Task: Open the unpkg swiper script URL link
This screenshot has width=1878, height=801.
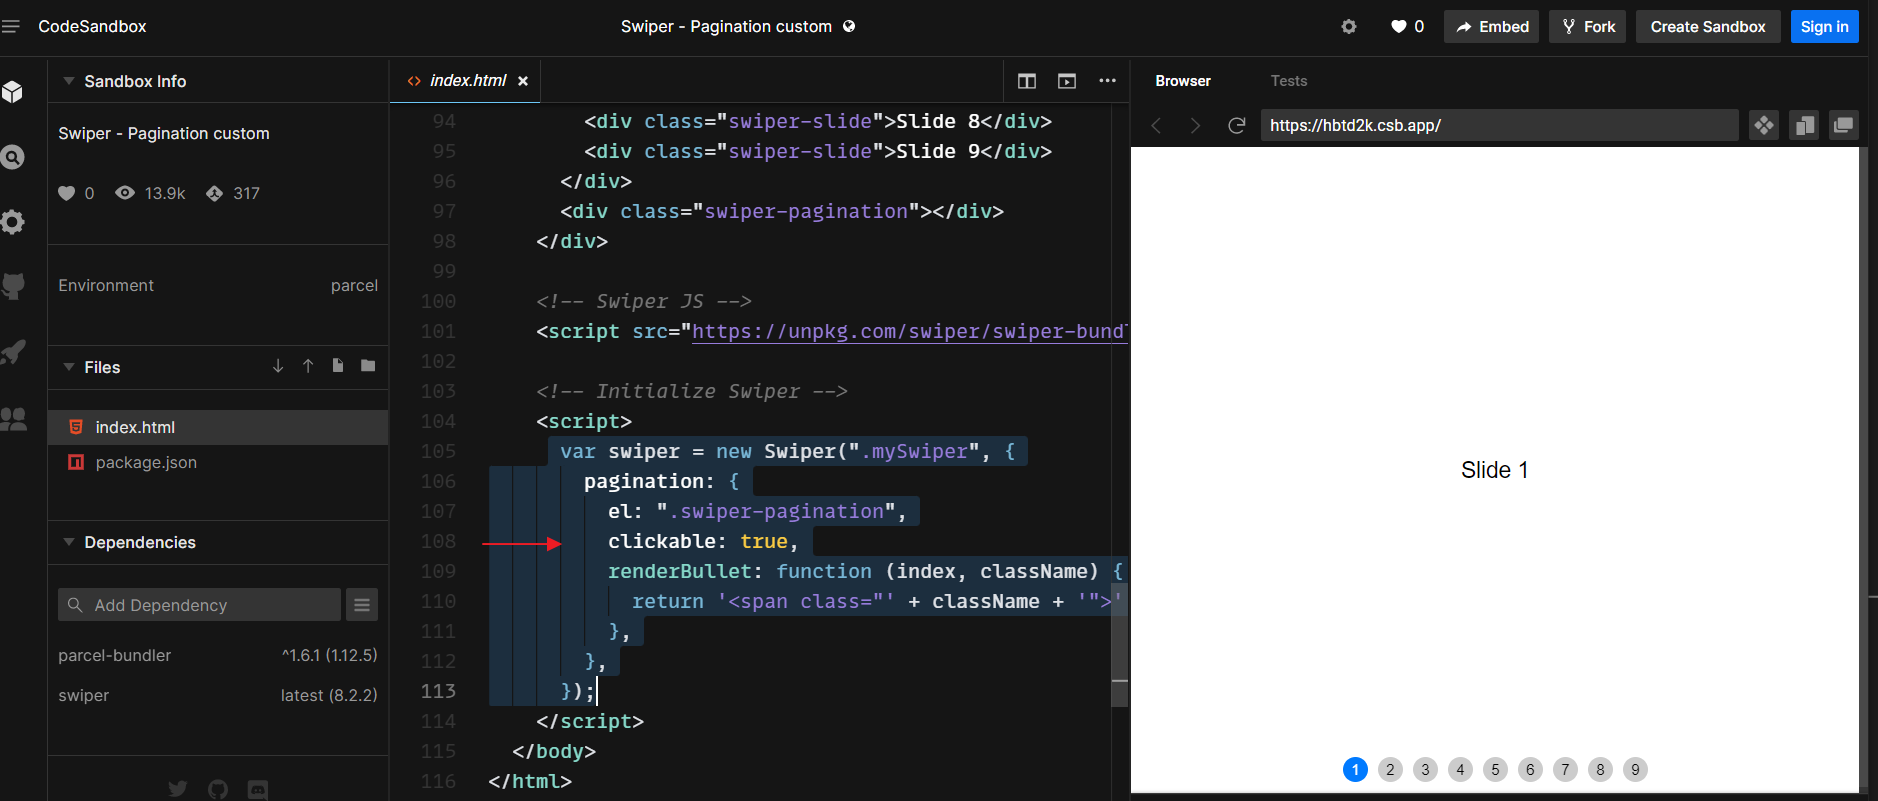Action: pyautogui.click(x=909, y=331)
